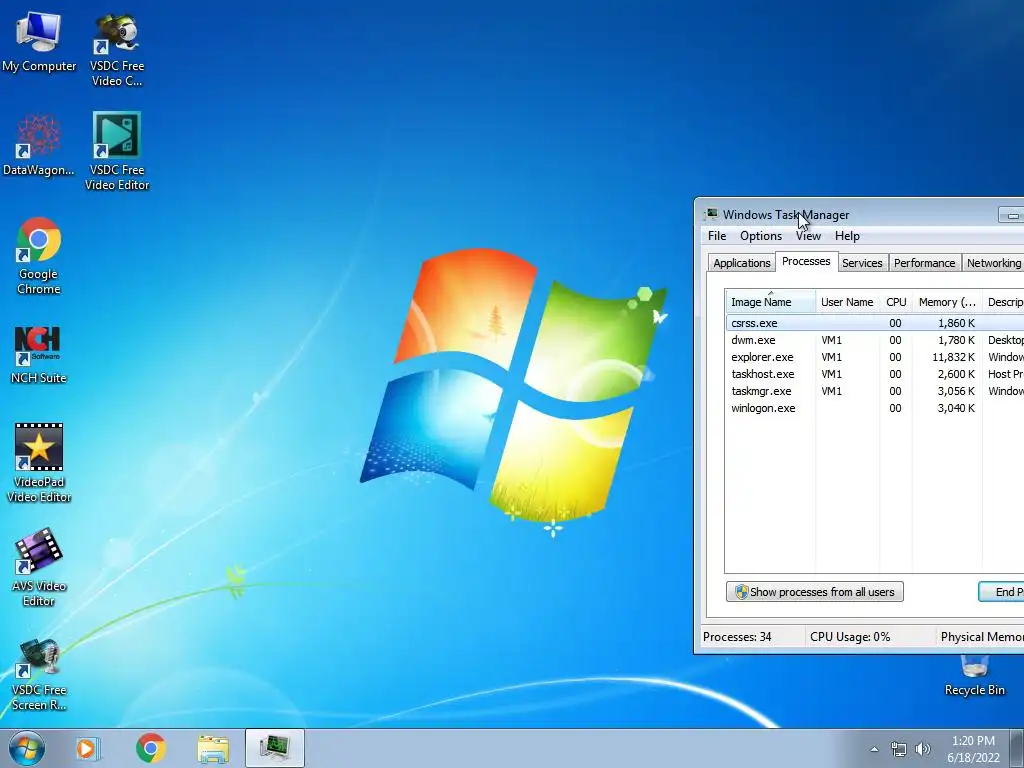Open Windows Explorer from taskbar

(213, 748)
